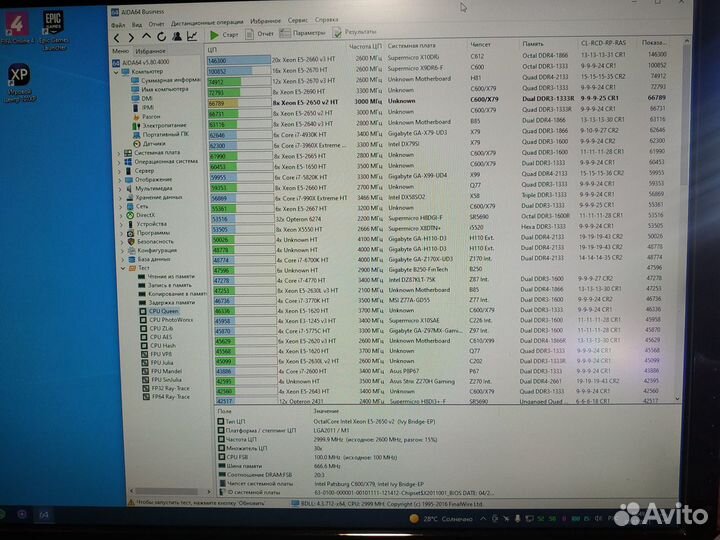Select the CPU AES benchmark

coord(156,337)
